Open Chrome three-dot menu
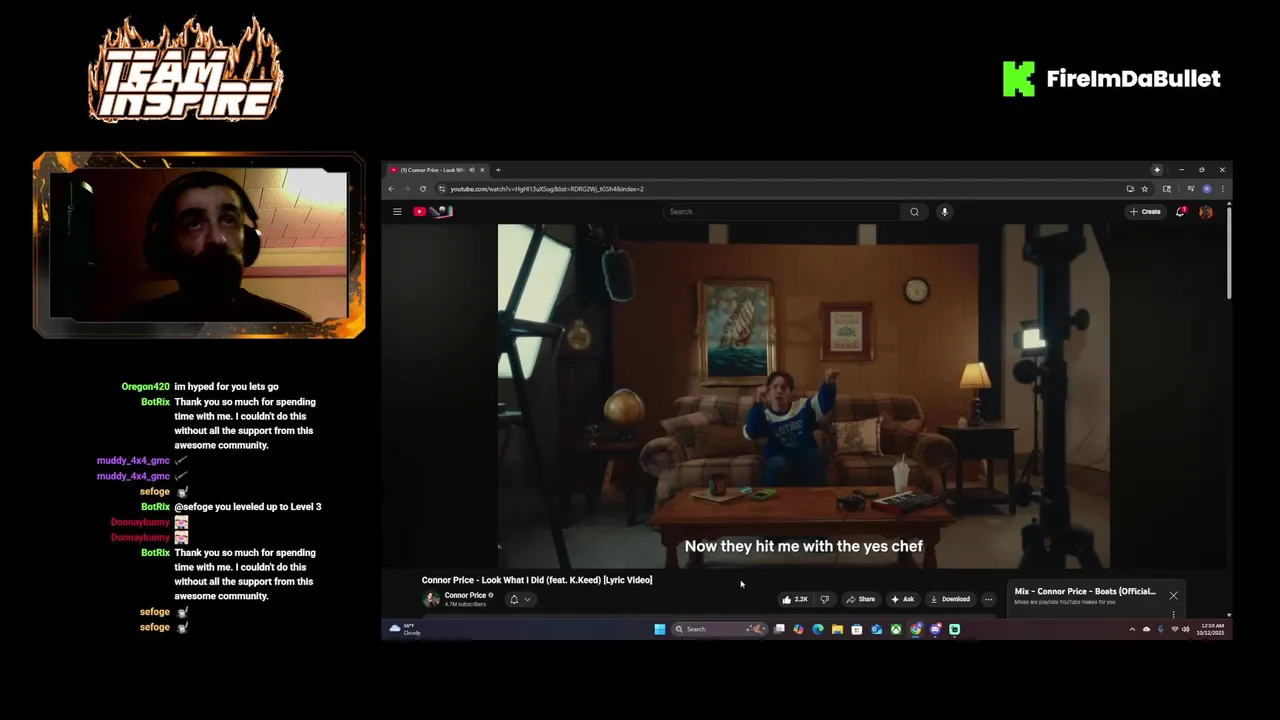The height and width of the screenshot is (720, 1280). click(x=1222, y=189)
